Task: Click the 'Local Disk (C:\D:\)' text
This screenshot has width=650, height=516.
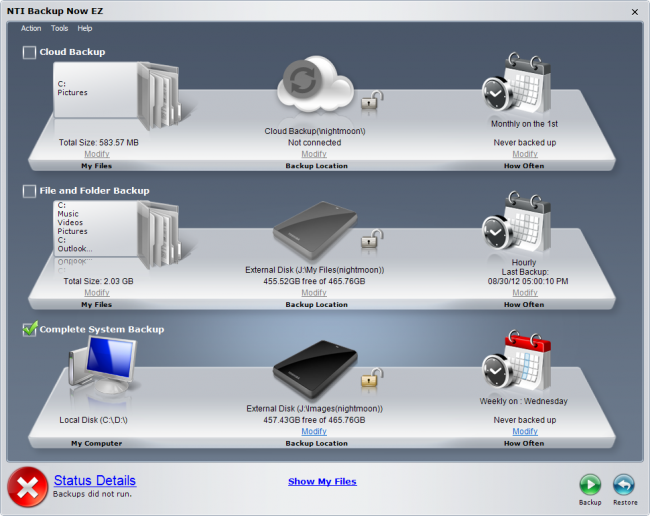Action: (x=93, y=420)
